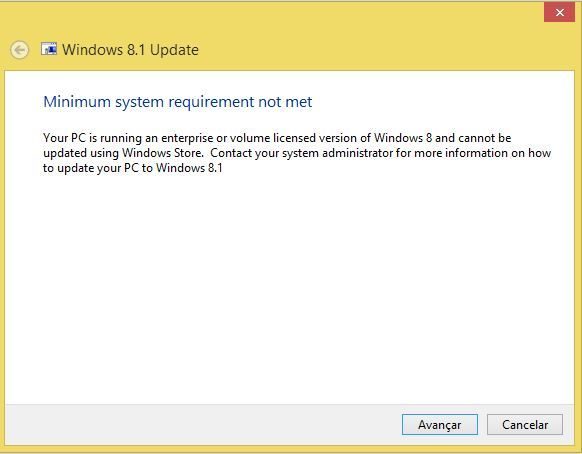Click the Cancelar button
This screenshot has height=454, width=582.
[x=525, y=424]
